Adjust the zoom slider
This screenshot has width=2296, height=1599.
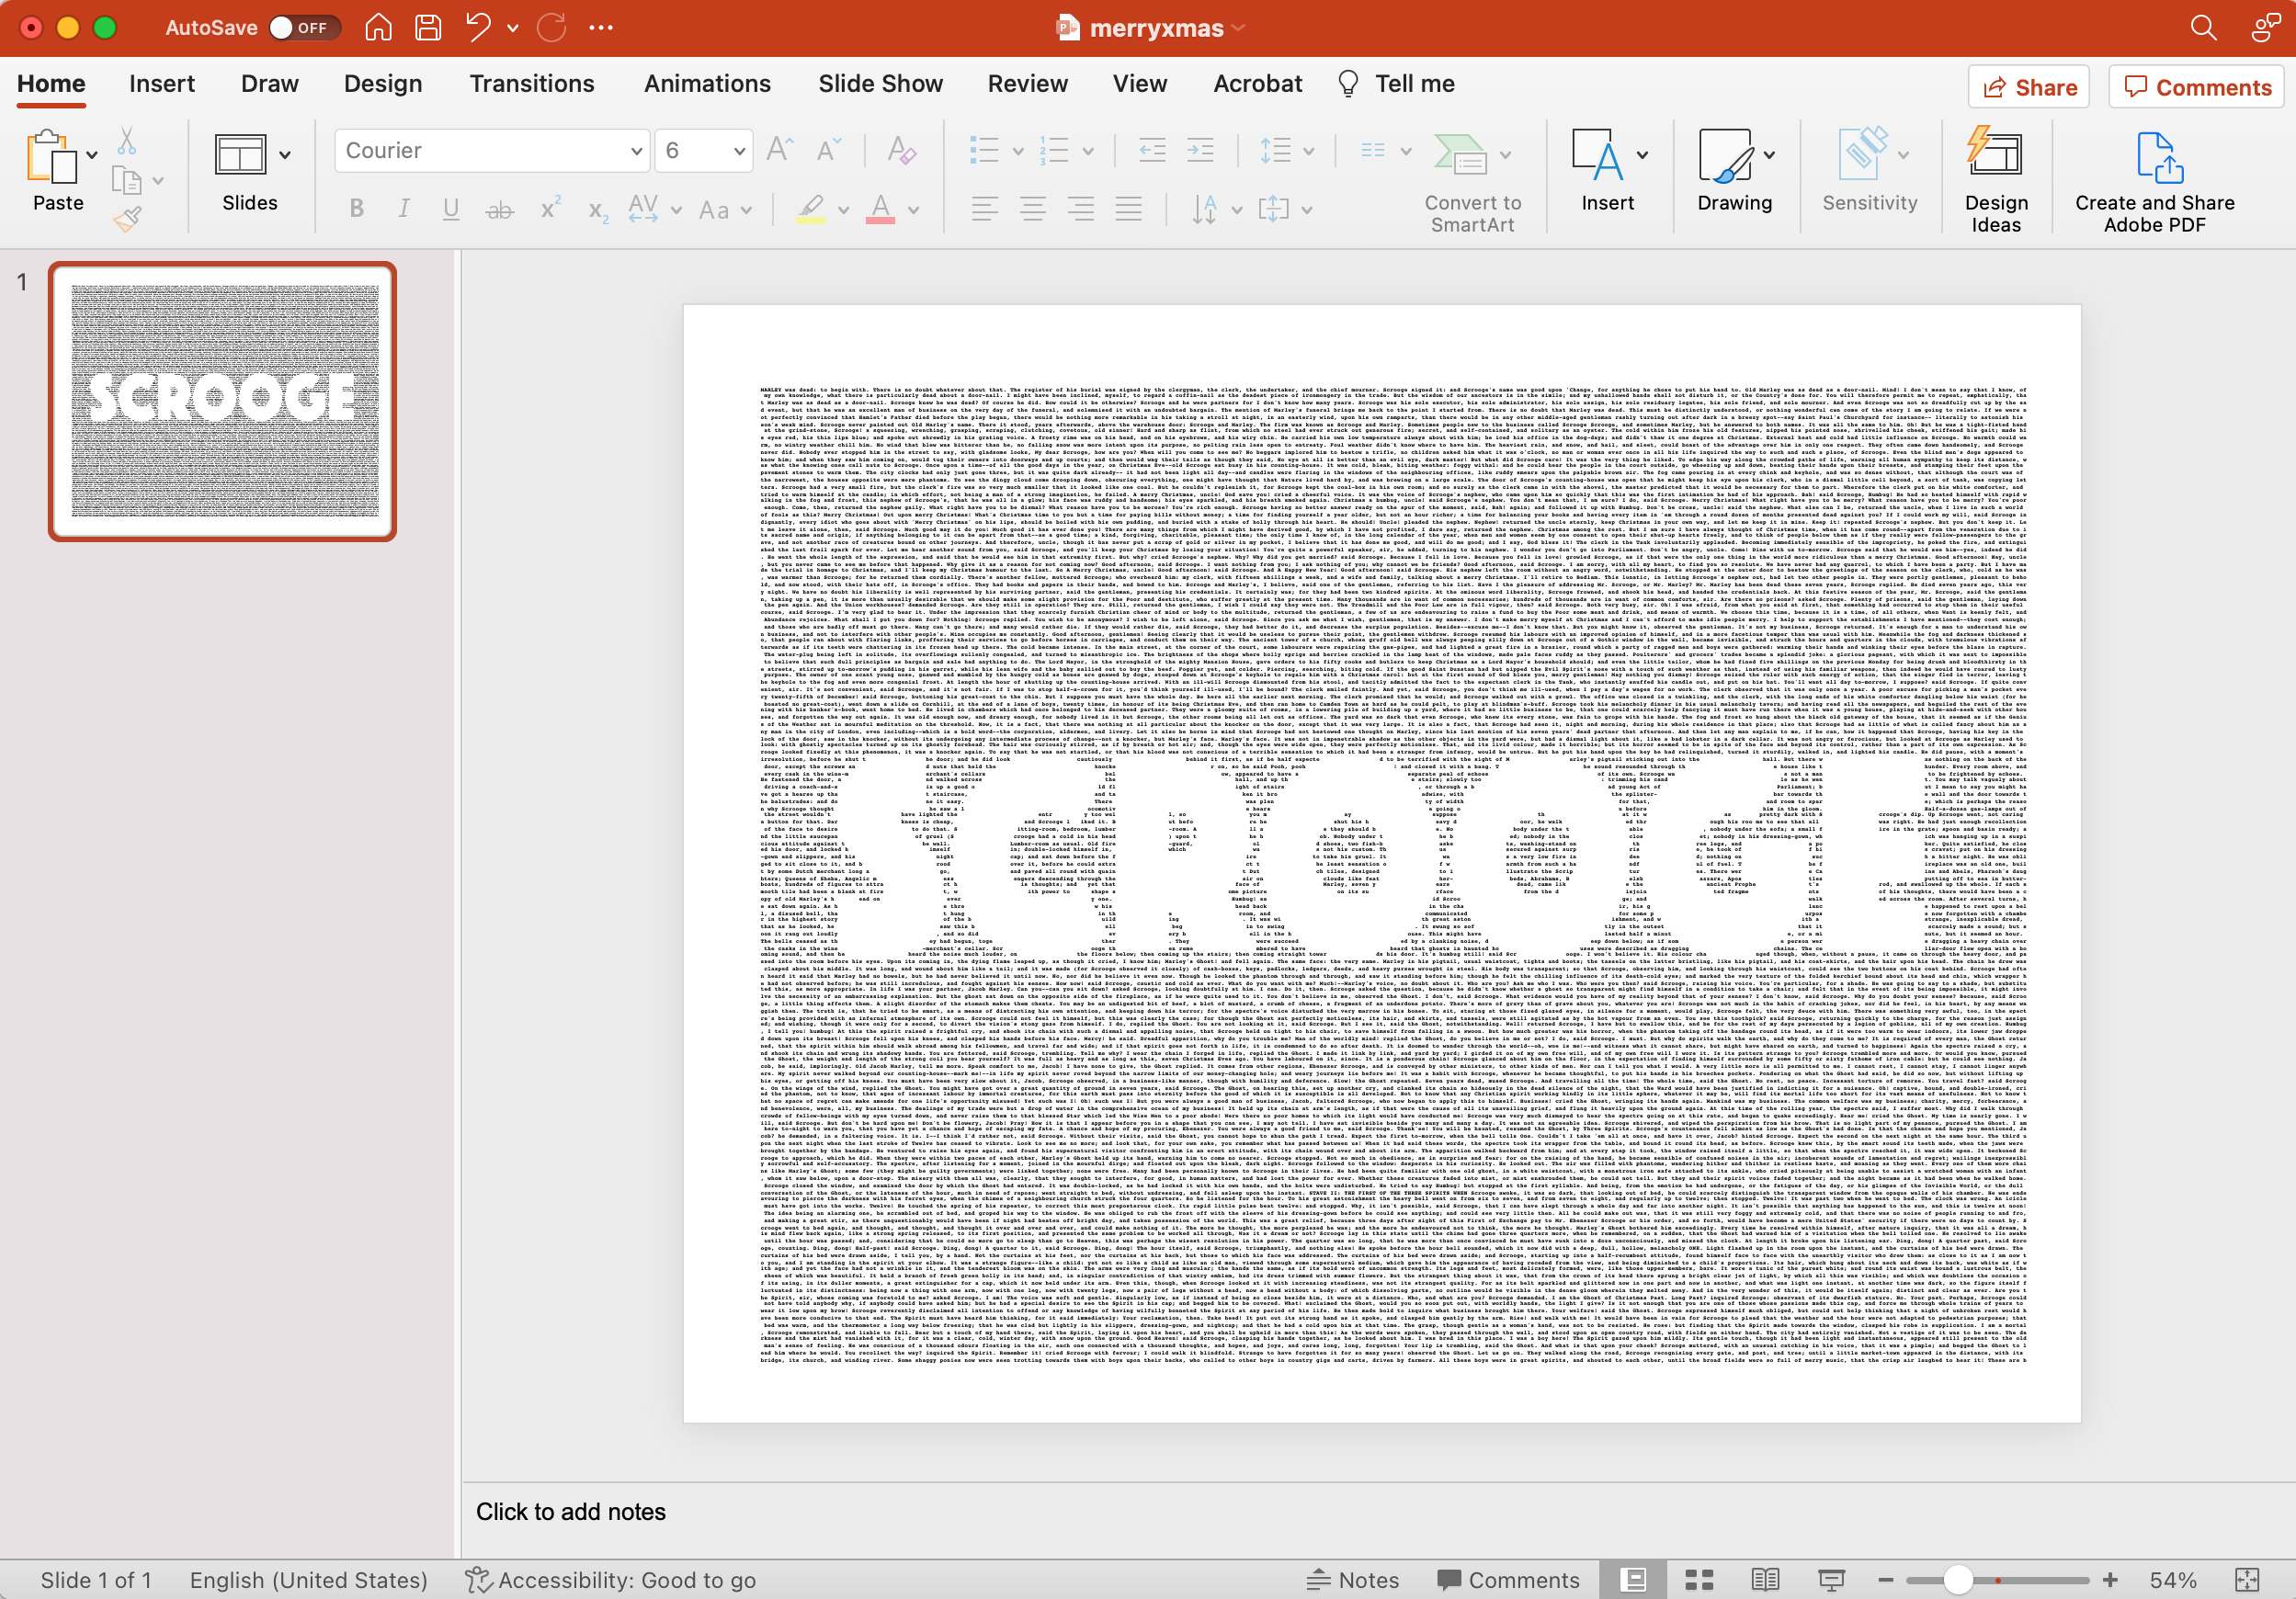pyautogui.click(x=1957, y=1580)
